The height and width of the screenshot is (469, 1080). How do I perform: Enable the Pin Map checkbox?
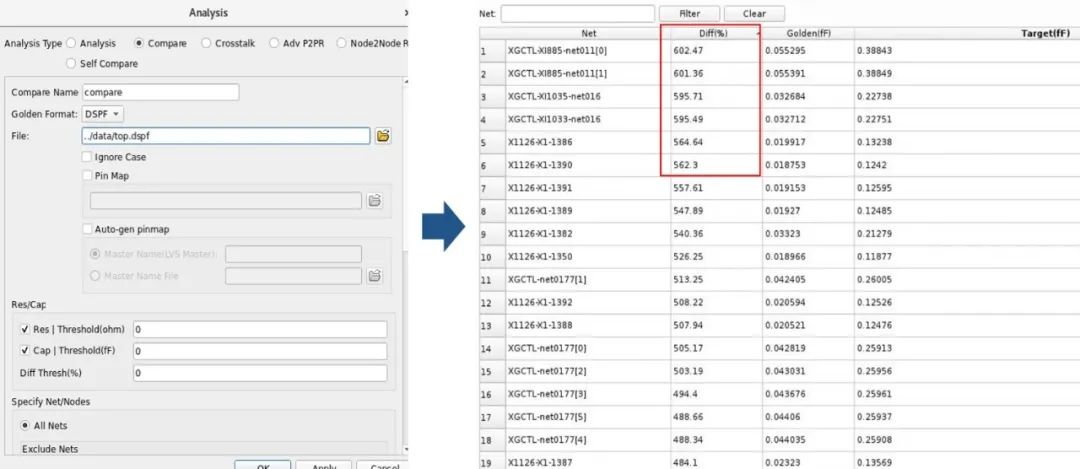87,176
